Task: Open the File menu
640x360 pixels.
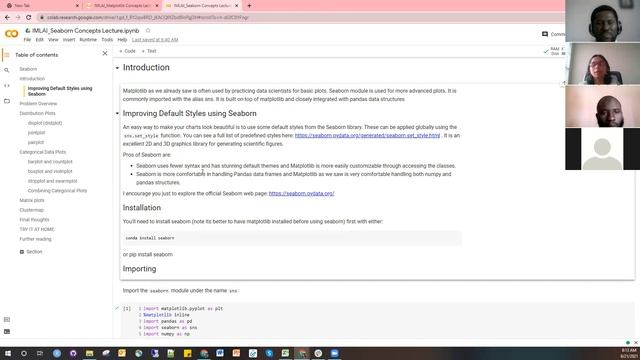Action: pos(27,40)
